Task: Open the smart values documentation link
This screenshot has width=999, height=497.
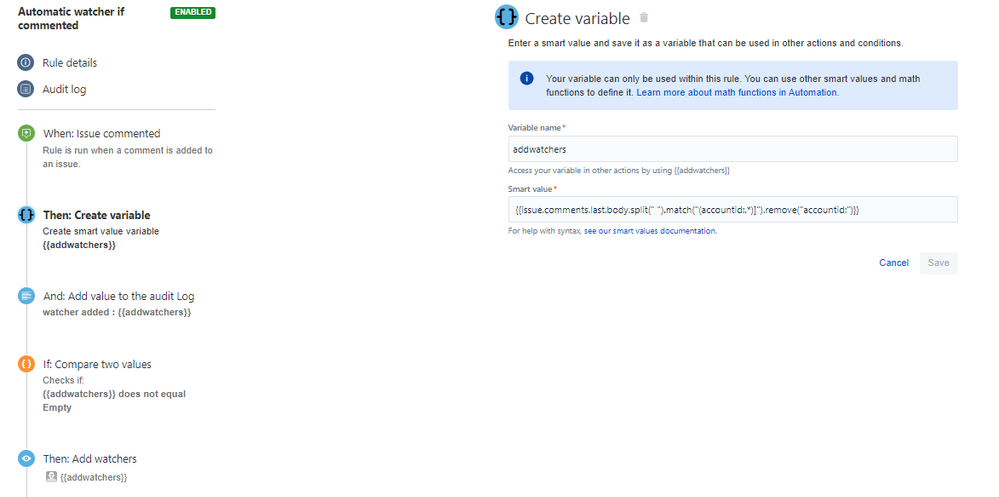Action: click(650, 231)
